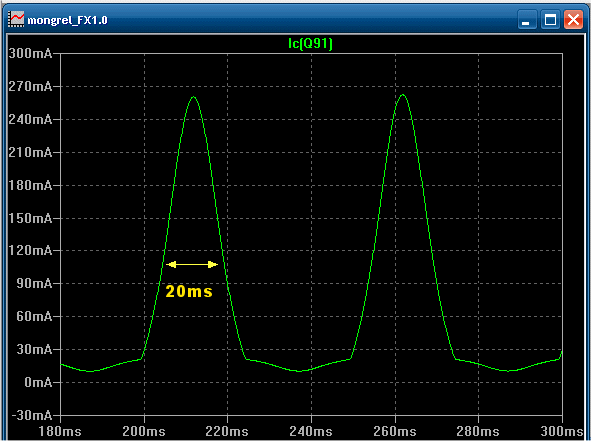Click the 260ms time axis label
The height and width of the screenshot is (441, 591).
pos(395,431)
